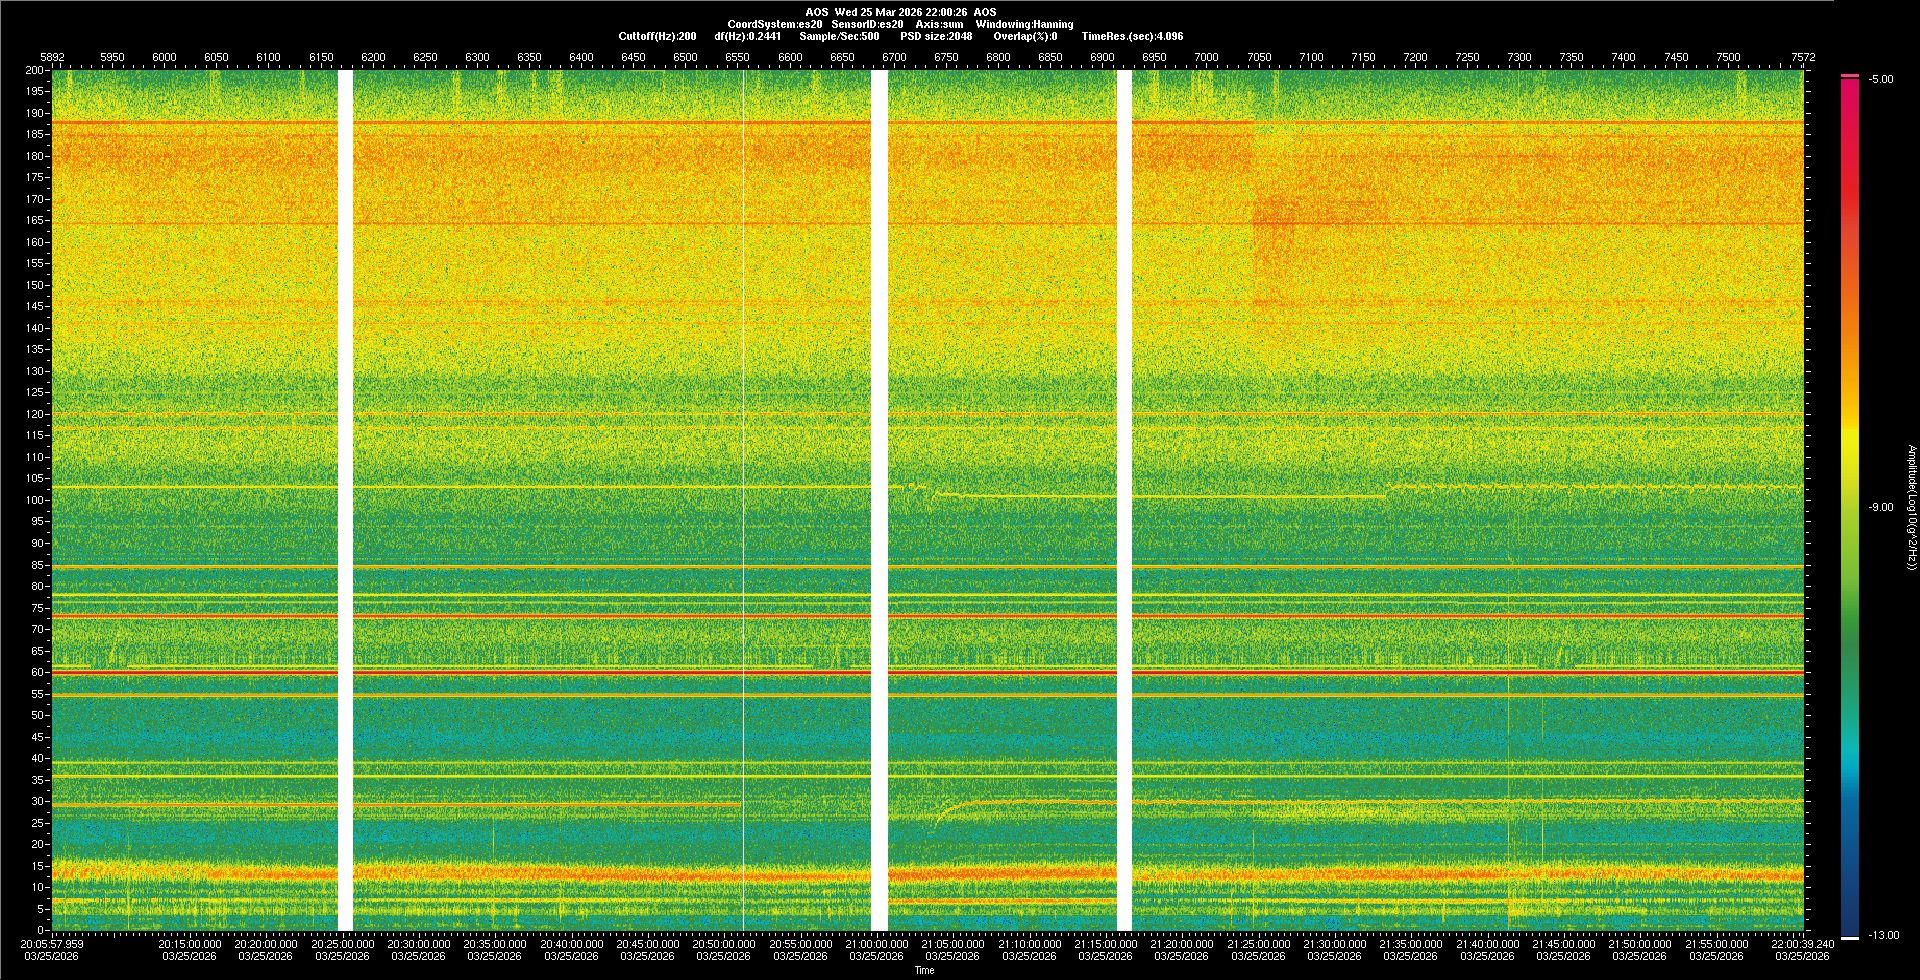Click the 60 Hz frequency axis label
Screen dimensions: 1920x980
pyautogui.click(x=37, y=673)
